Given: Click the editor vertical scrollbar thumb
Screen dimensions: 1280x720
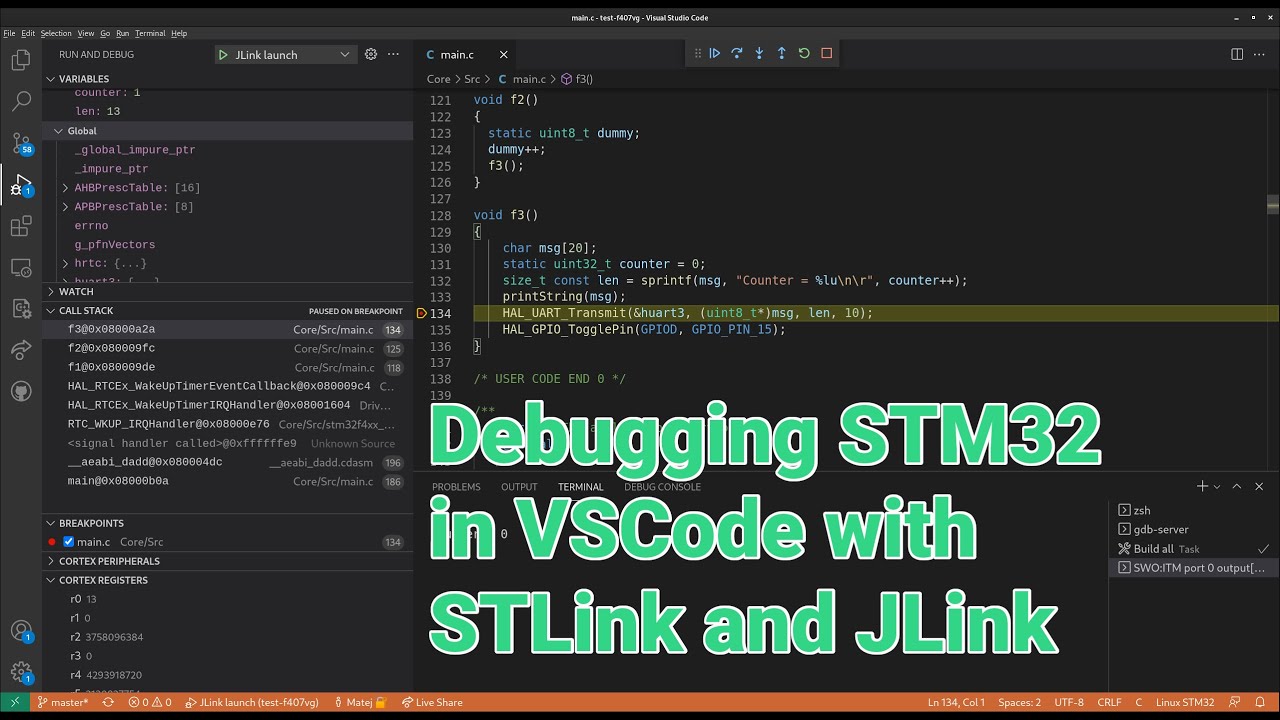Looking at the screenshot, I should 1273,203.
